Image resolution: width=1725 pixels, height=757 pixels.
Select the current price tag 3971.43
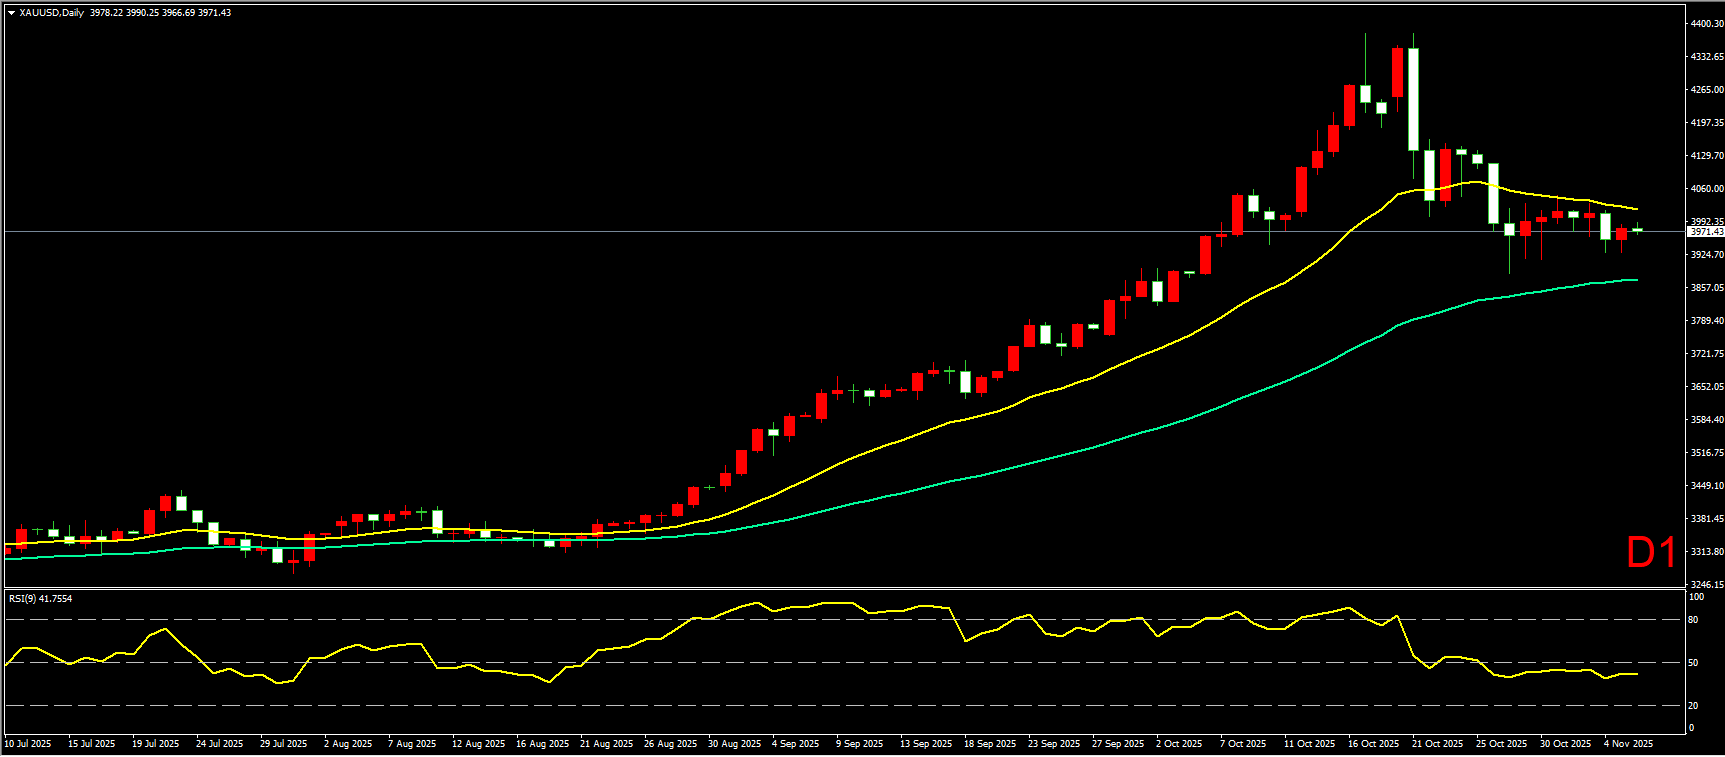(1705, 232)
